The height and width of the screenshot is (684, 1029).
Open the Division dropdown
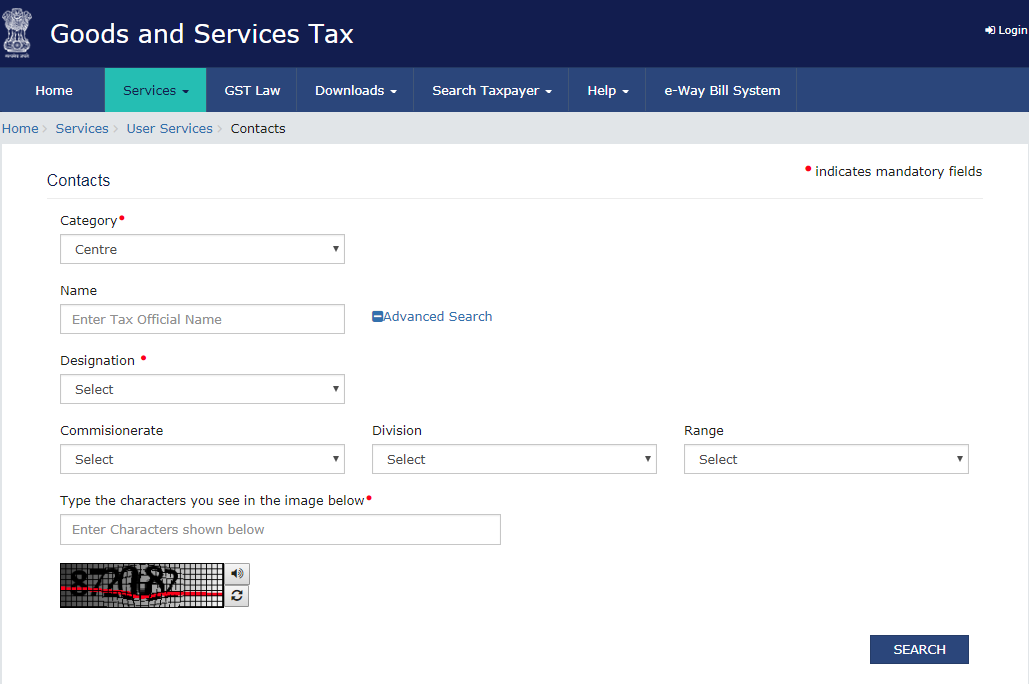click(514, 460)
